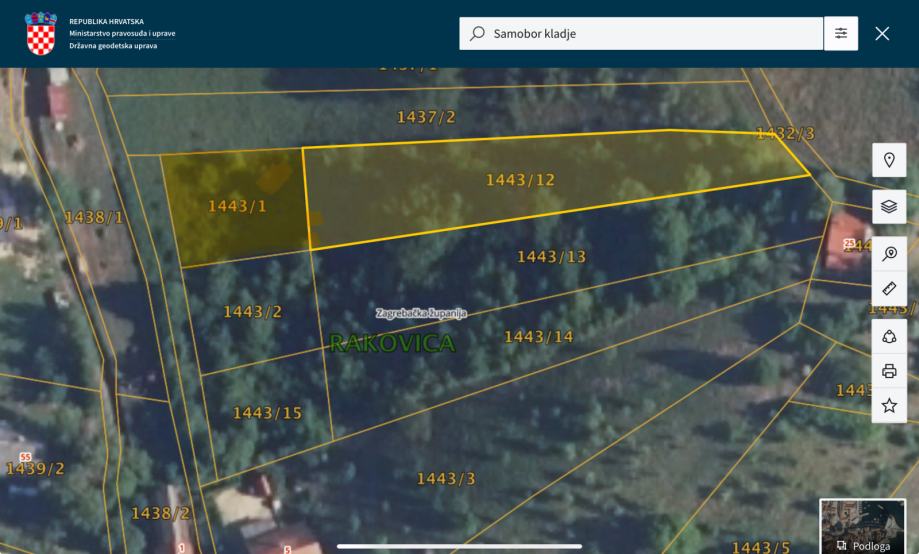Click the printer icon to print map
The width and height of the screenshot is (919, 554).
coord(889,371)
